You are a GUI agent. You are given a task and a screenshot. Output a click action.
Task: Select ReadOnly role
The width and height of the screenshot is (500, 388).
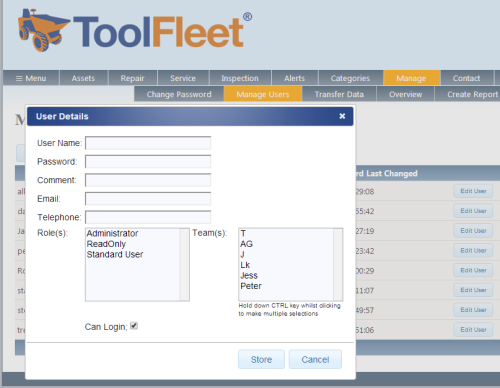[106, 244]
